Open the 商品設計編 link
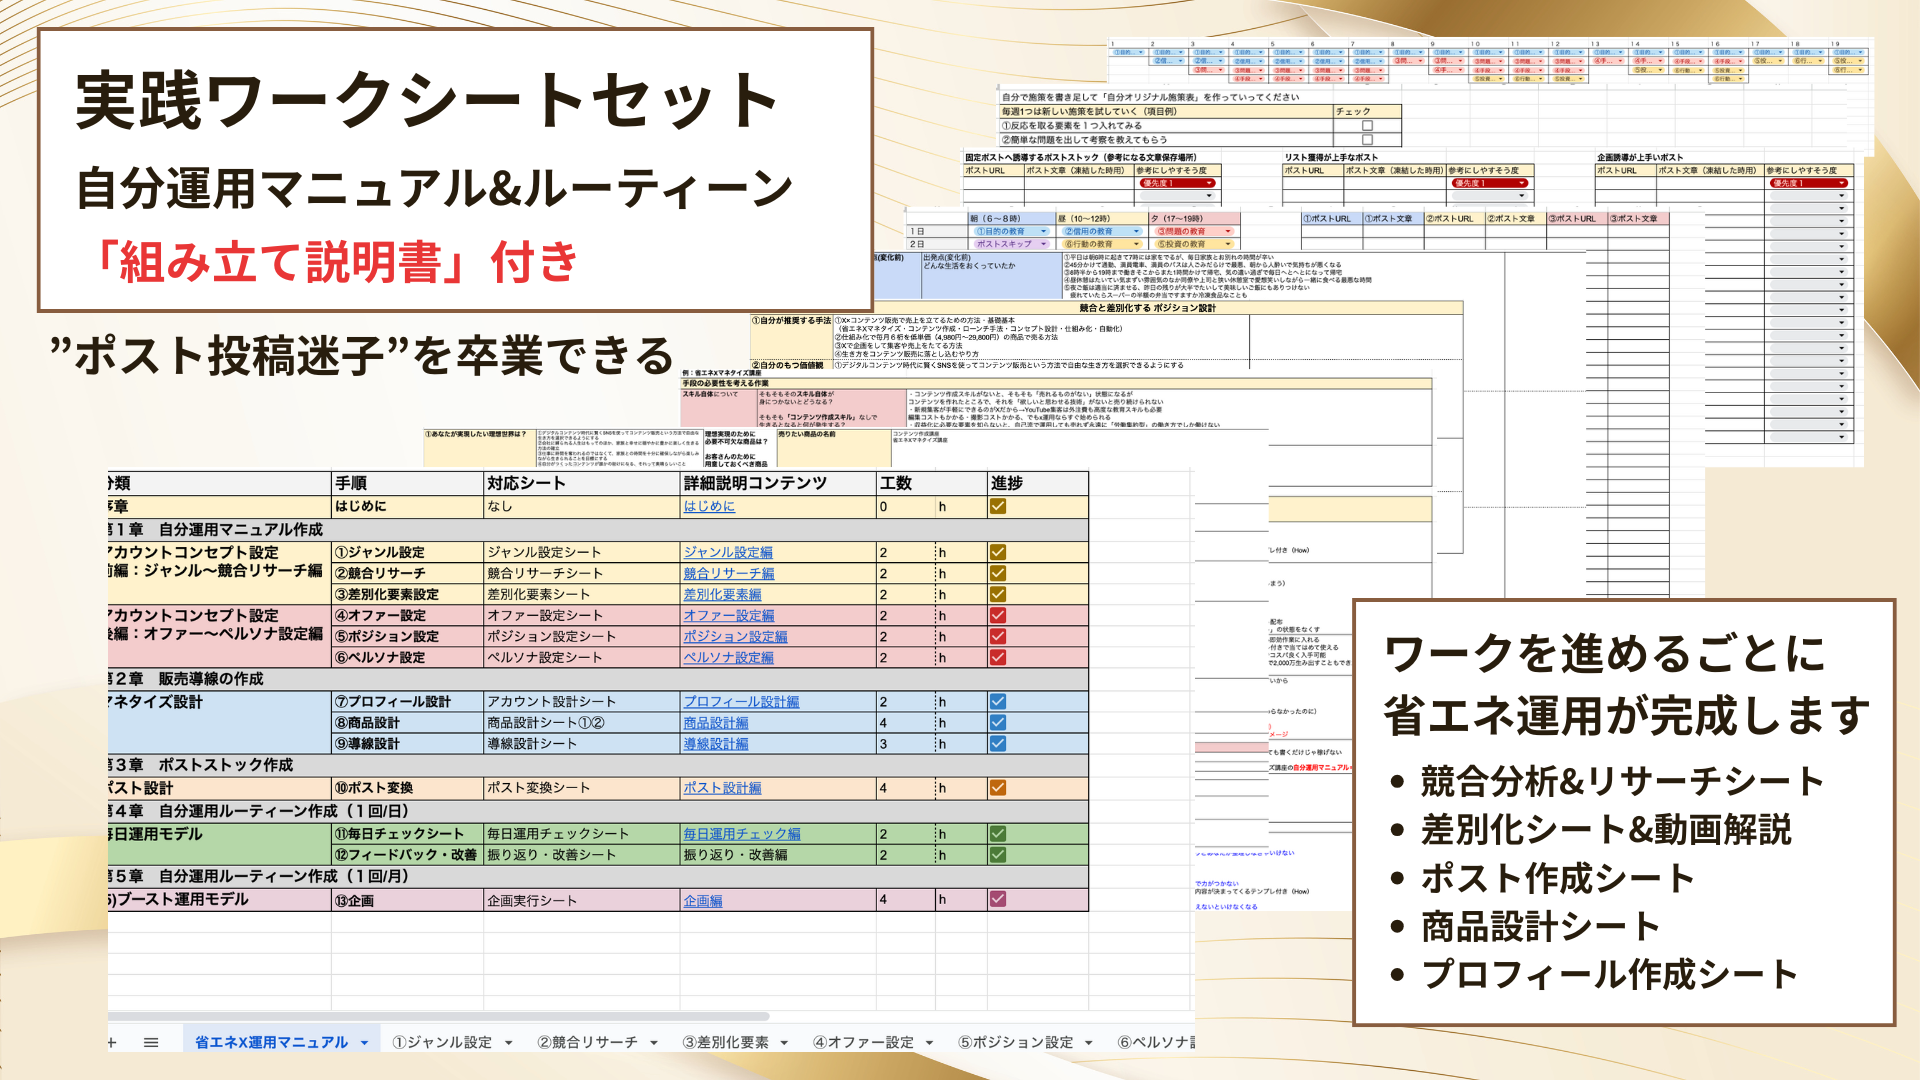 [716, 723]
